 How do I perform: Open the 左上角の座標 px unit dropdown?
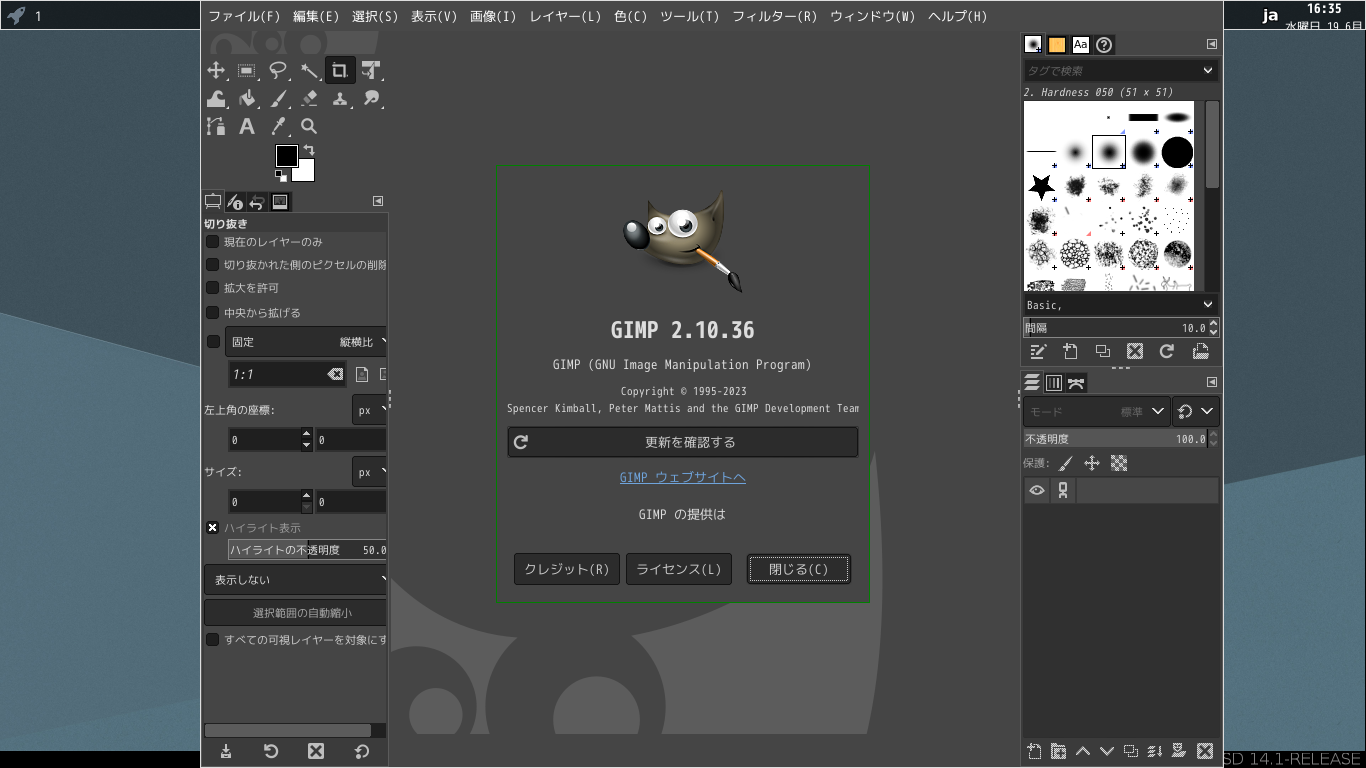pos(369,410)
